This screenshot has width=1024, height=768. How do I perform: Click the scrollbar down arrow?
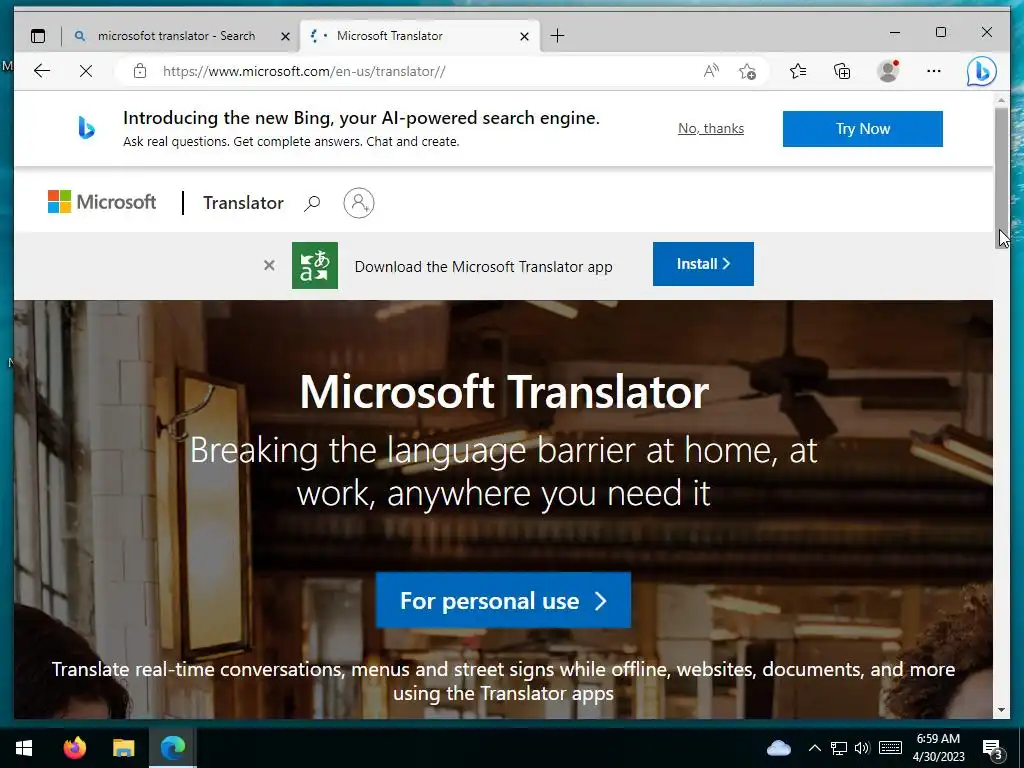tap(1001, 711)
